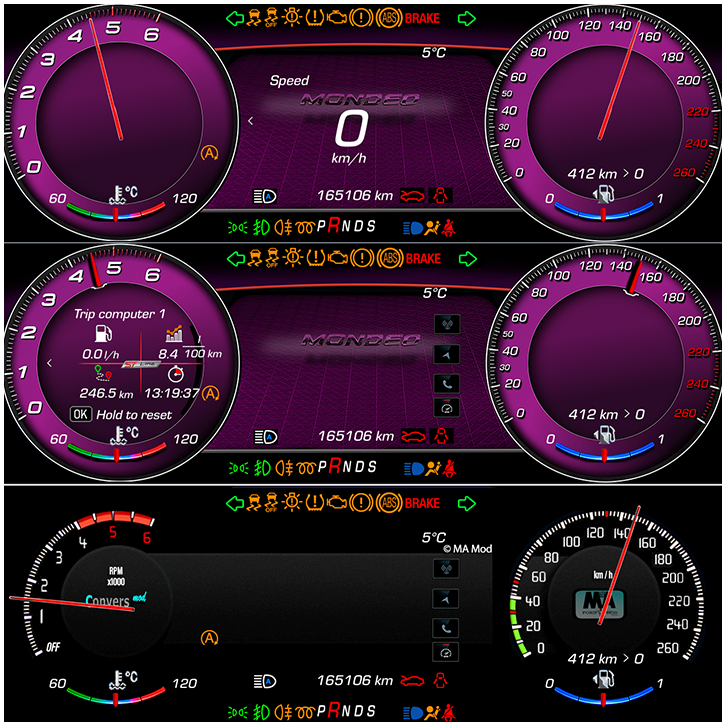The height and width of the screenshot is (726, 726).
Task: Click left chevron beside Speed display
Action: coord(250,121)
